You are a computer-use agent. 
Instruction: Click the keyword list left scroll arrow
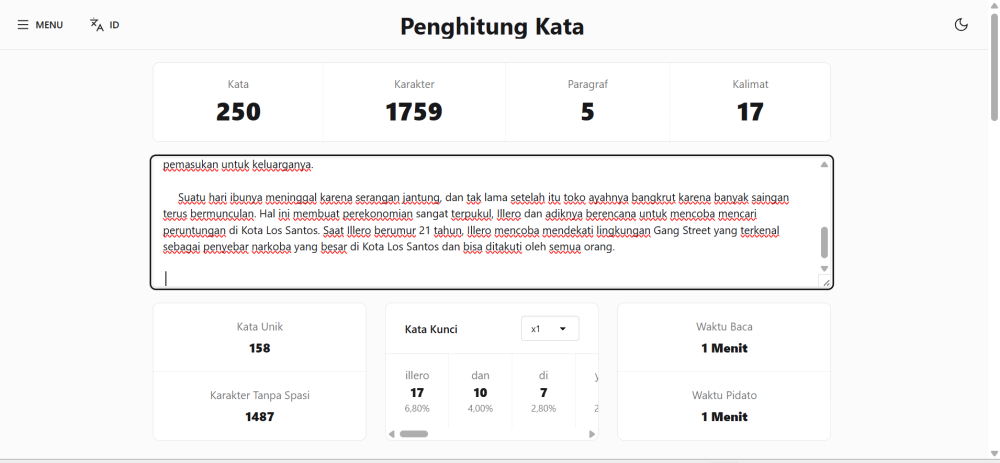(392, 434)
